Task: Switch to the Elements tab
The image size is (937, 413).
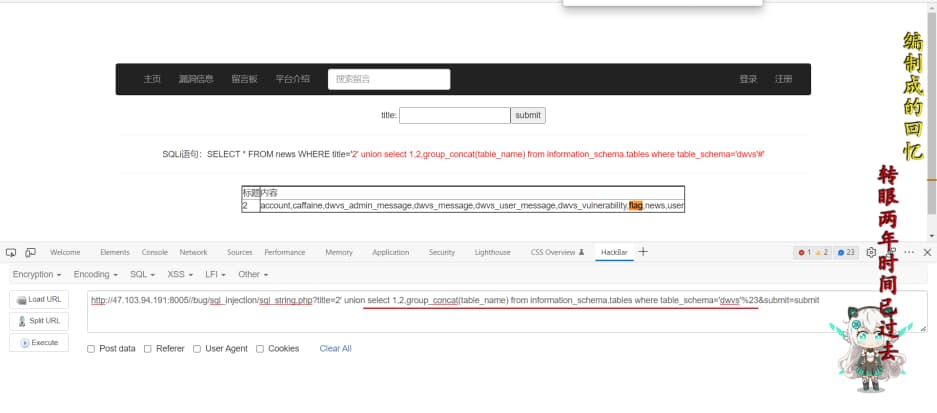Action: [x=115, y=252]
